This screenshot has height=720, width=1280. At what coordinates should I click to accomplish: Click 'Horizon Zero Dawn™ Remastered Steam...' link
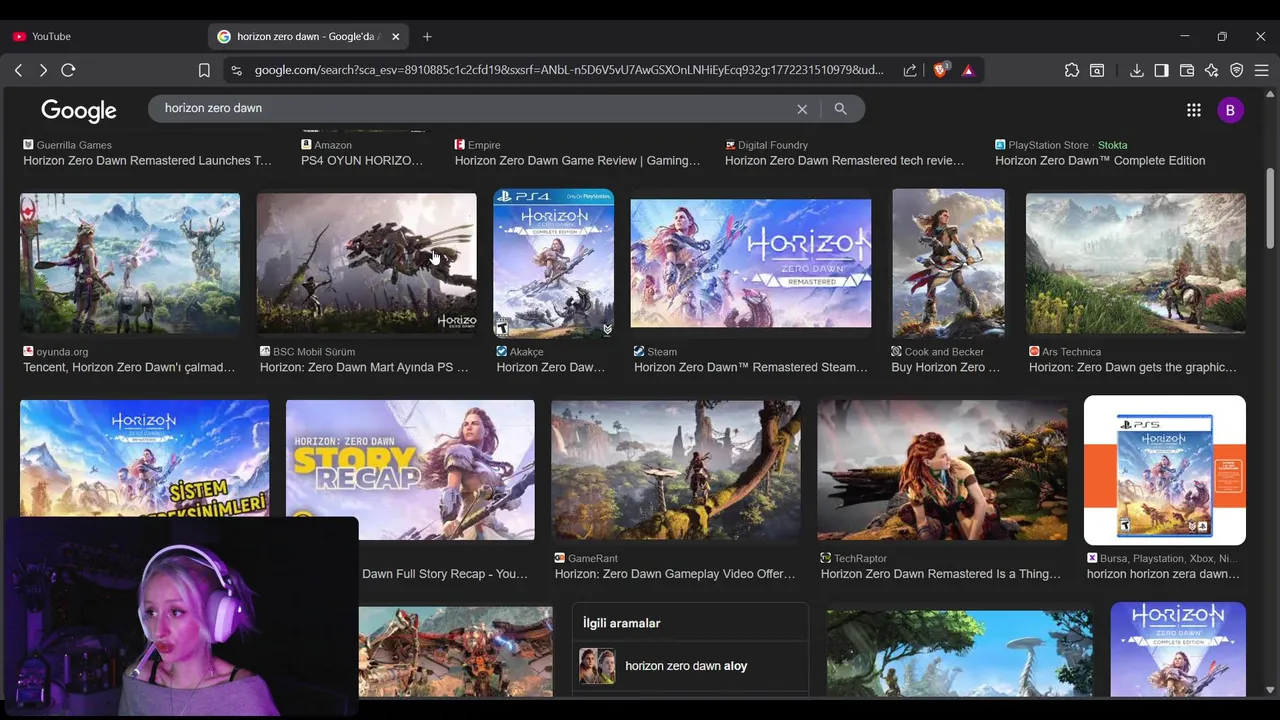751,367
